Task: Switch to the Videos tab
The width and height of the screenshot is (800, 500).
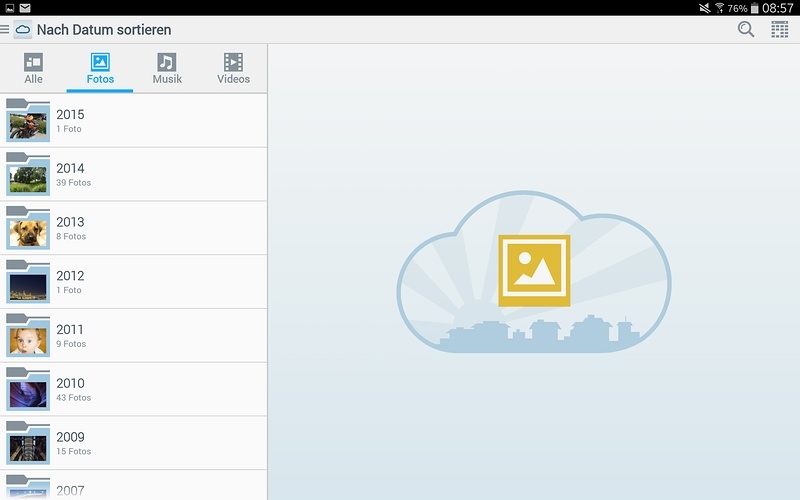Action: point(233,68)
